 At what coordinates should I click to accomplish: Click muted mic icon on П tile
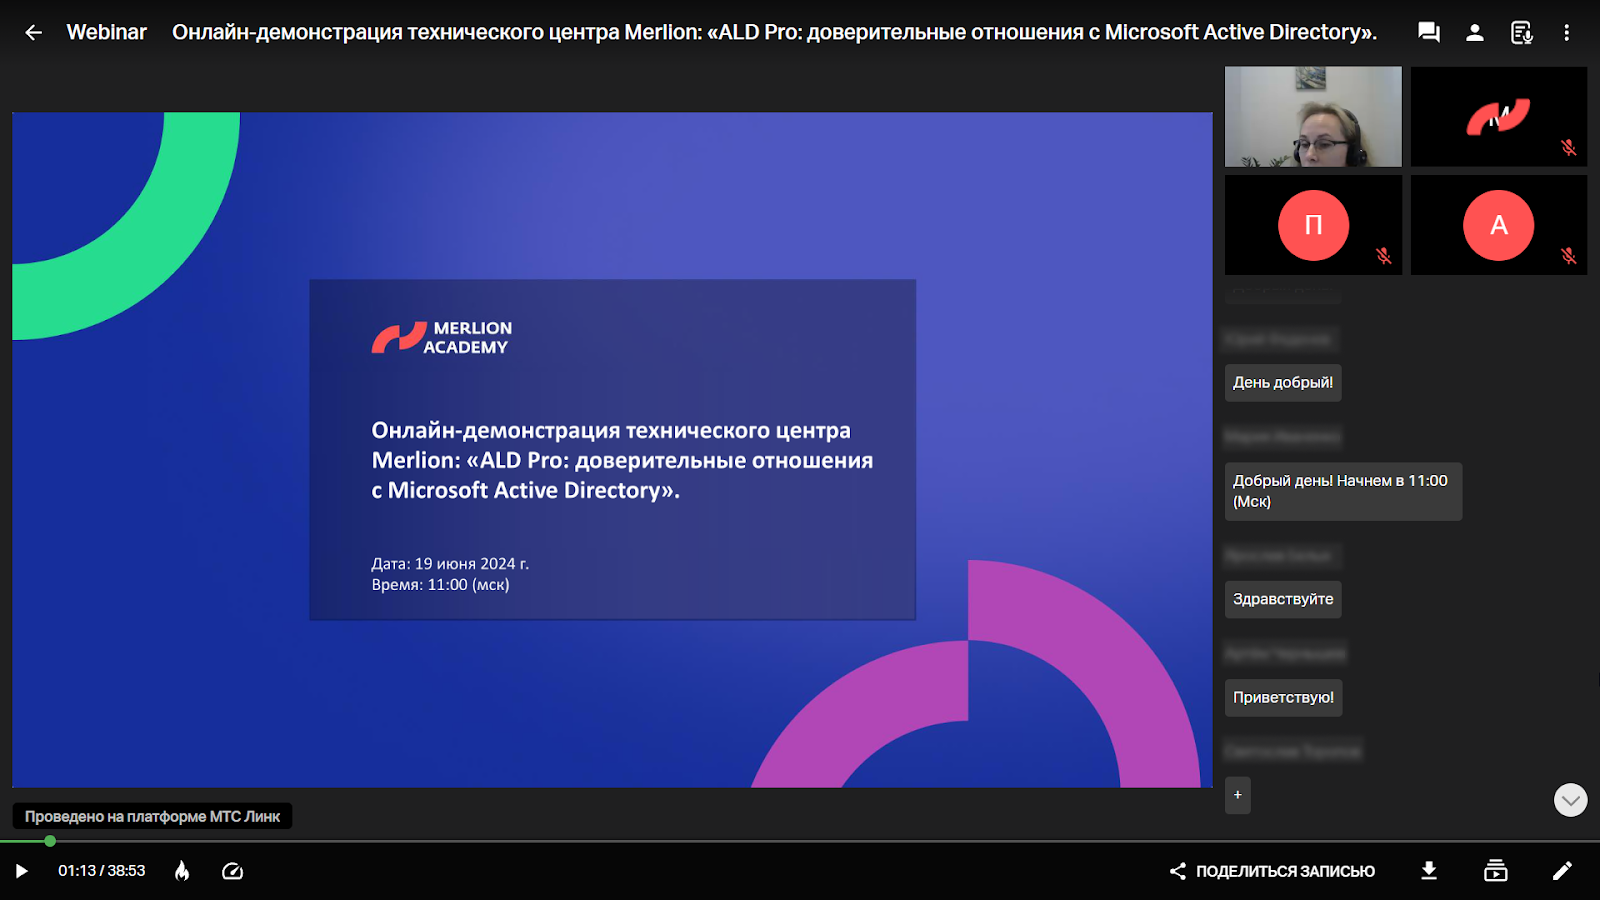tap(1384, 256)
